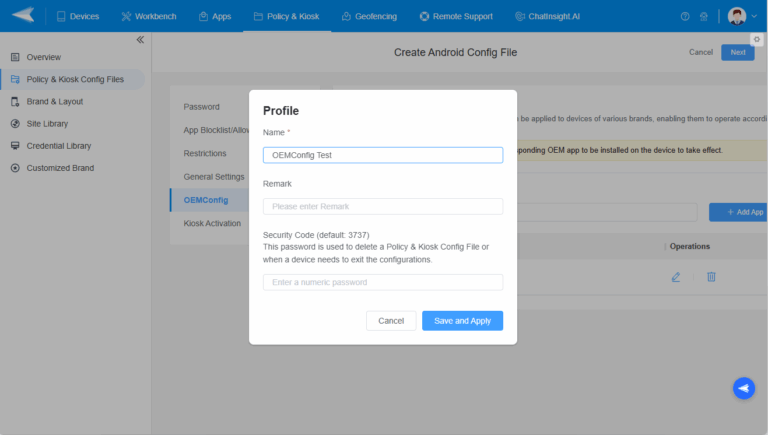
Task: Open Site Library
Action: click(47, 123)
